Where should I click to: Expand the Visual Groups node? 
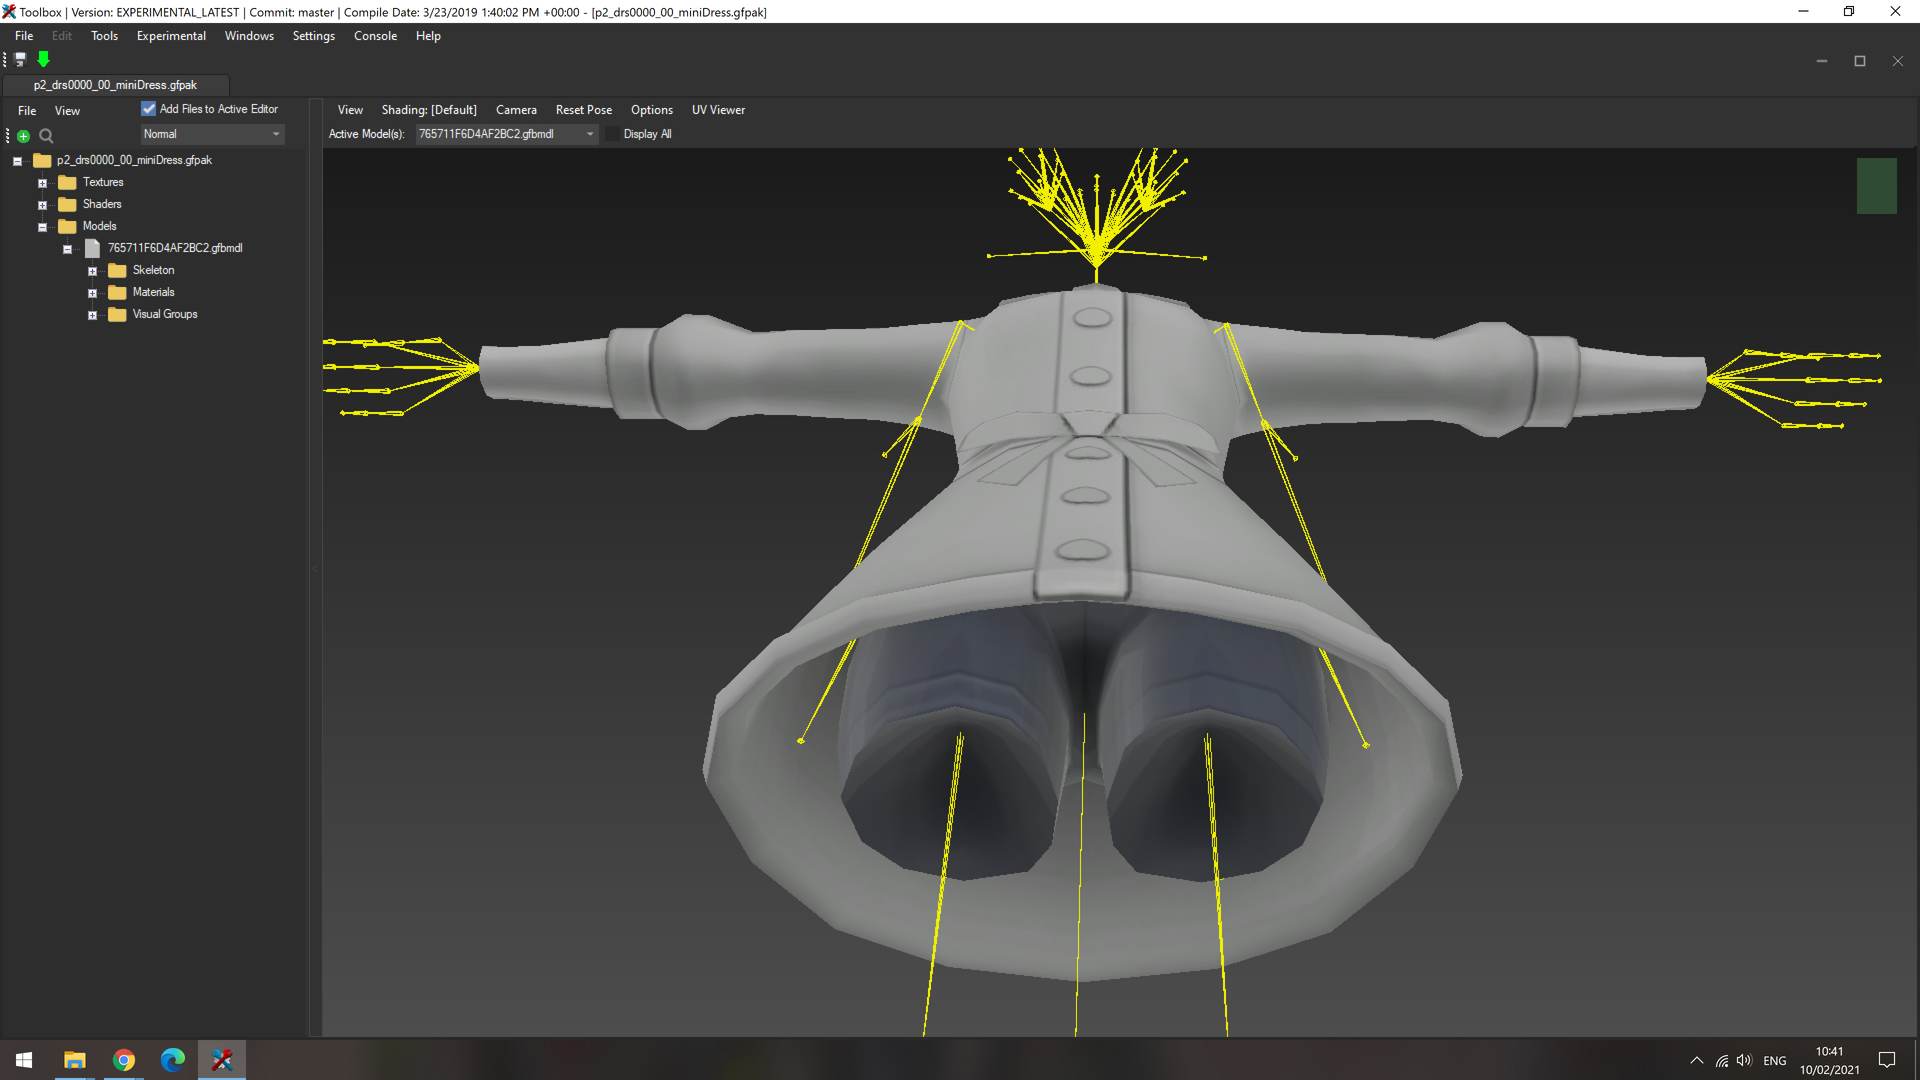[92, 315]
